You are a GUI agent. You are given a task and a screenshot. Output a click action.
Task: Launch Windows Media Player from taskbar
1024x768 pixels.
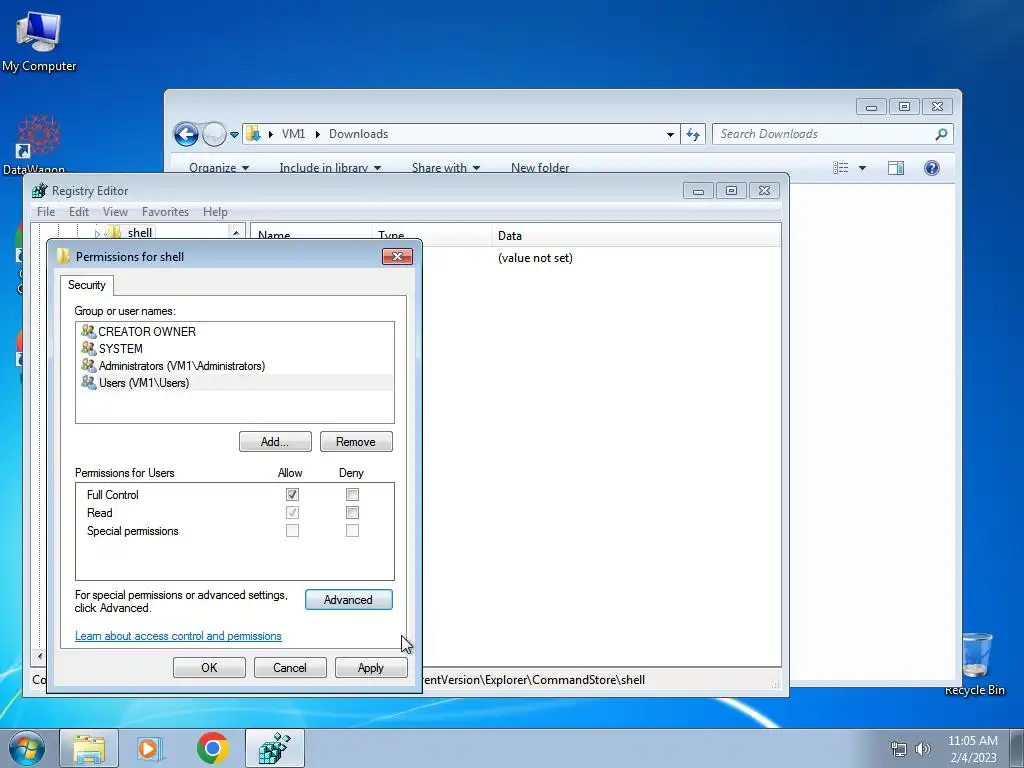coord(150,748)
